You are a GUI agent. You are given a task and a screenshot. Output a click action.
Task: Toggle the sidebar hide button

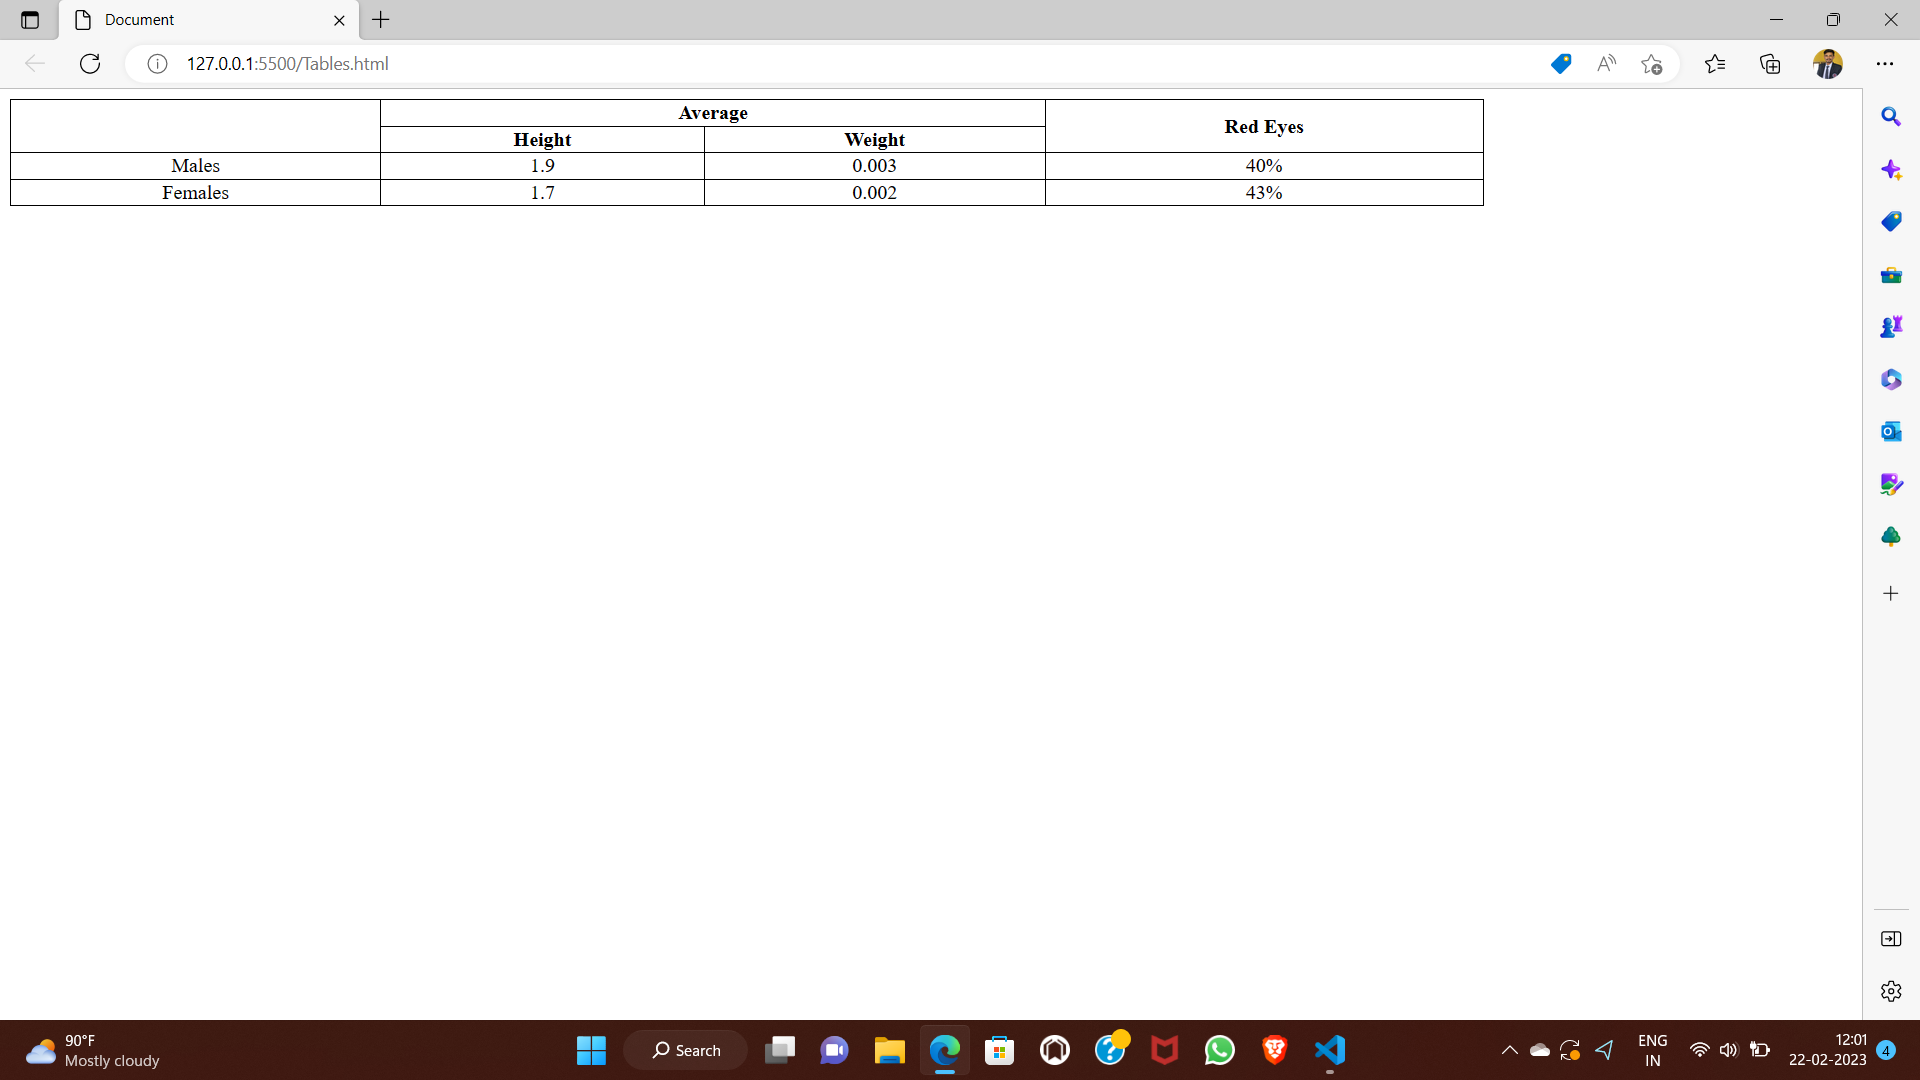tap(1891, 939)
